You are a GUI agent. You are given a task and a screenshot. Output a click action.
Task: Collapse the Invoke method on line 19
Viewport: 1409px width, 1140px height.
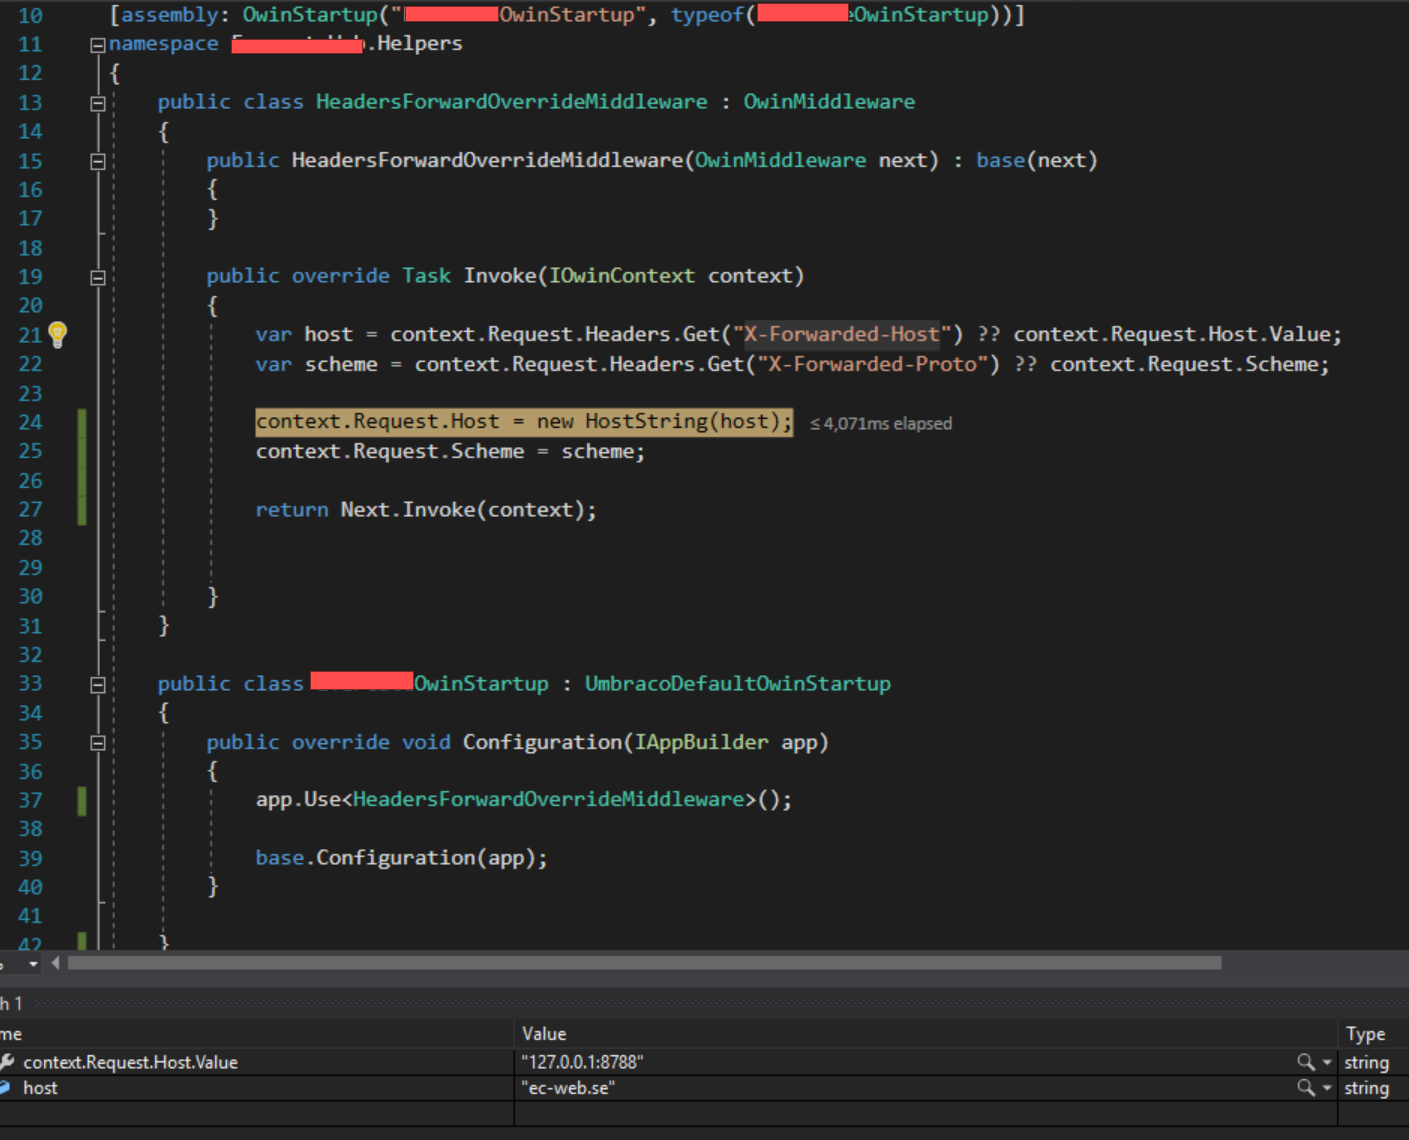pyautogui.click(x=97, y=277)
